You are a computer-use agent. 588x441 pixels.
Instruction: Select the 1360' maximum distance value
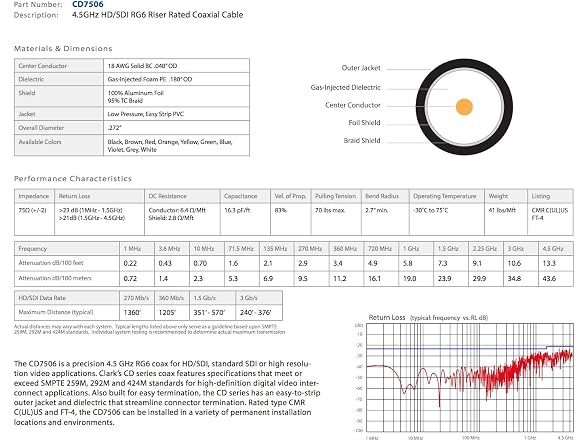click(132, 312)
